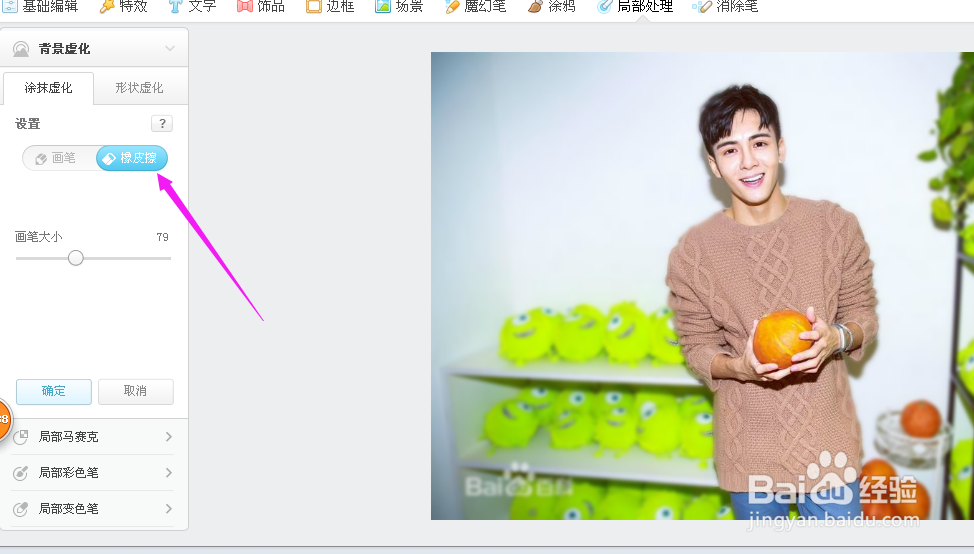Click the T icon beside 文字
The width and height of the screenshot is (974, 554).
176,7
